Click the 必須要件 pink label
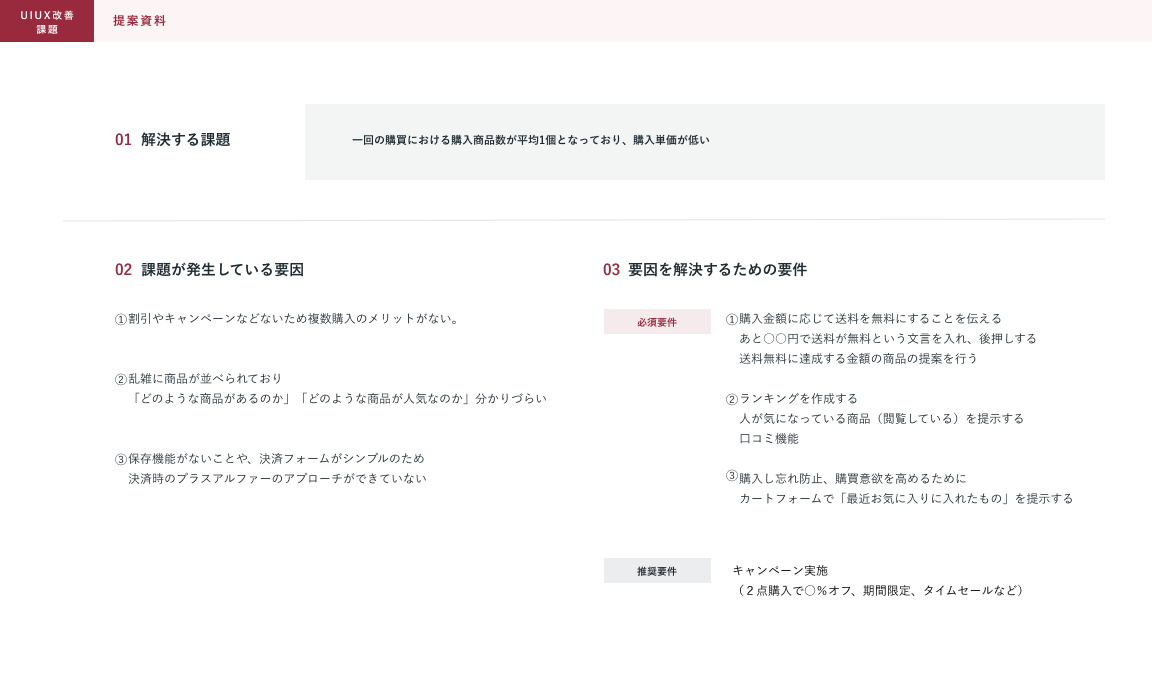Screen dimensions: 1152x700 pos(657,322)
